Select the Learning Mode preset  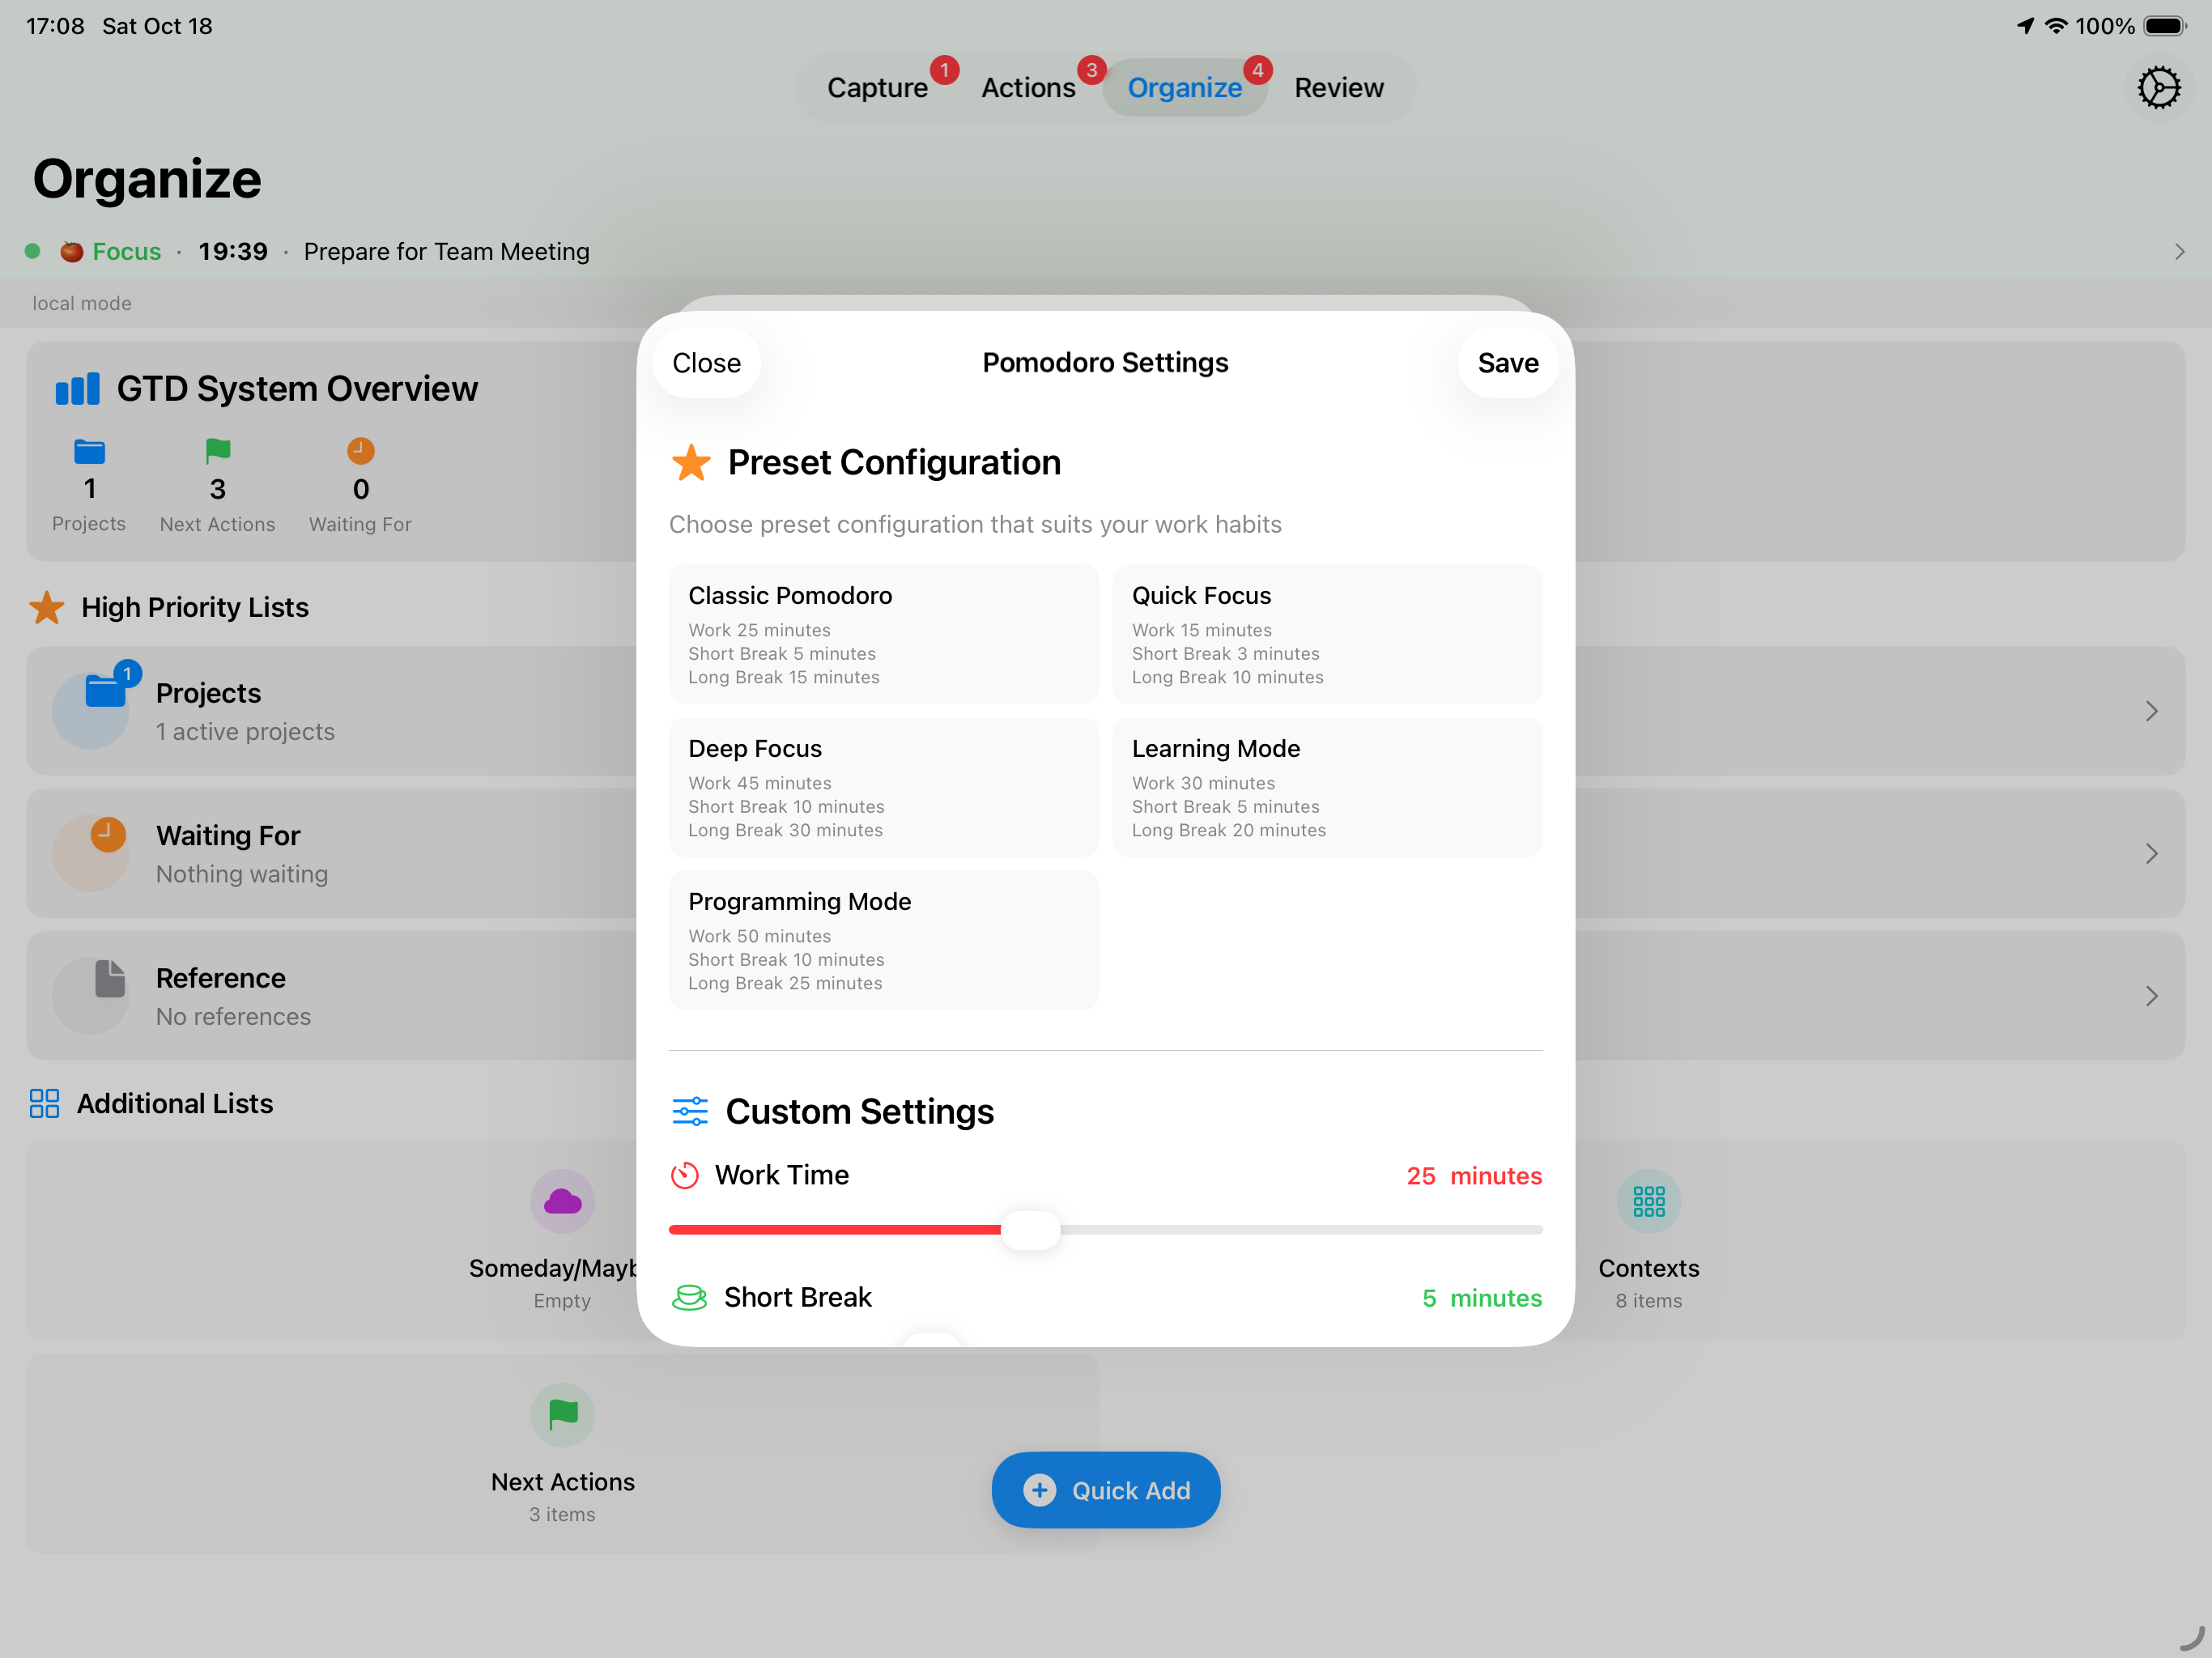click(x=1327, y=787)
